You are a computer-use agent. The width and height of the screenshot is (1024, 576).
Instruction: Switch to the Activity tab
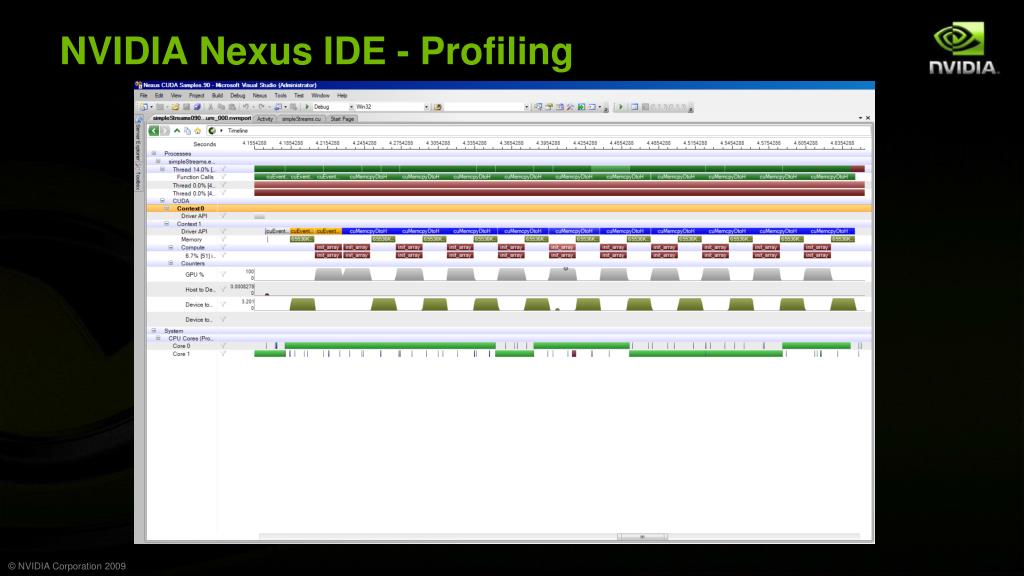[x=265, y=119]
